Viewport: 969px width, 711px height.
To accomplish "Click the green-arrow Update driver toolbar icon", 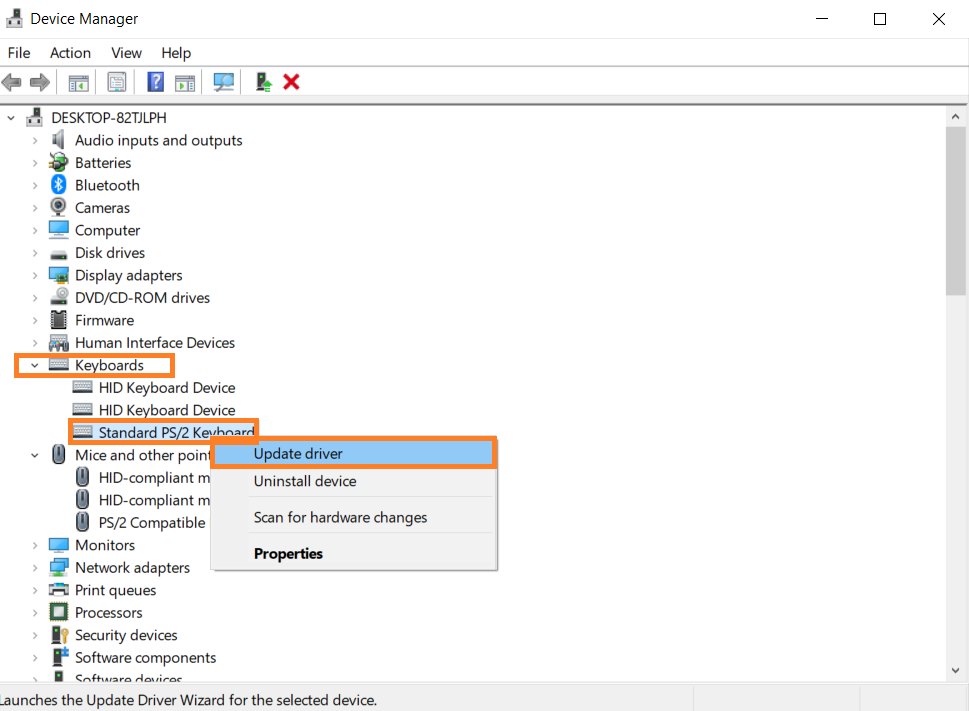I will pos(263,82).
